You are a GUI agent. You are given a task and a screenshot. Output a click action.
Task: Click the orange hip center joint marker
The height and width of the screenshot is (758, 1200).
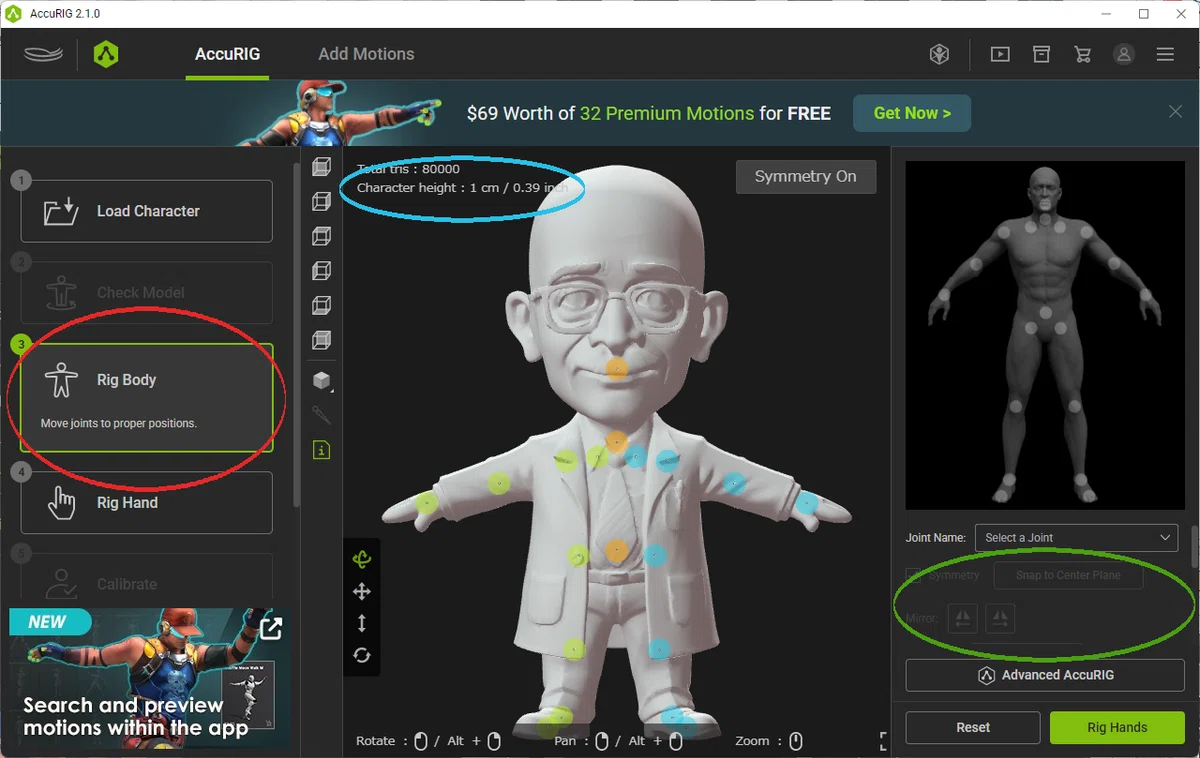pos(616,550)
